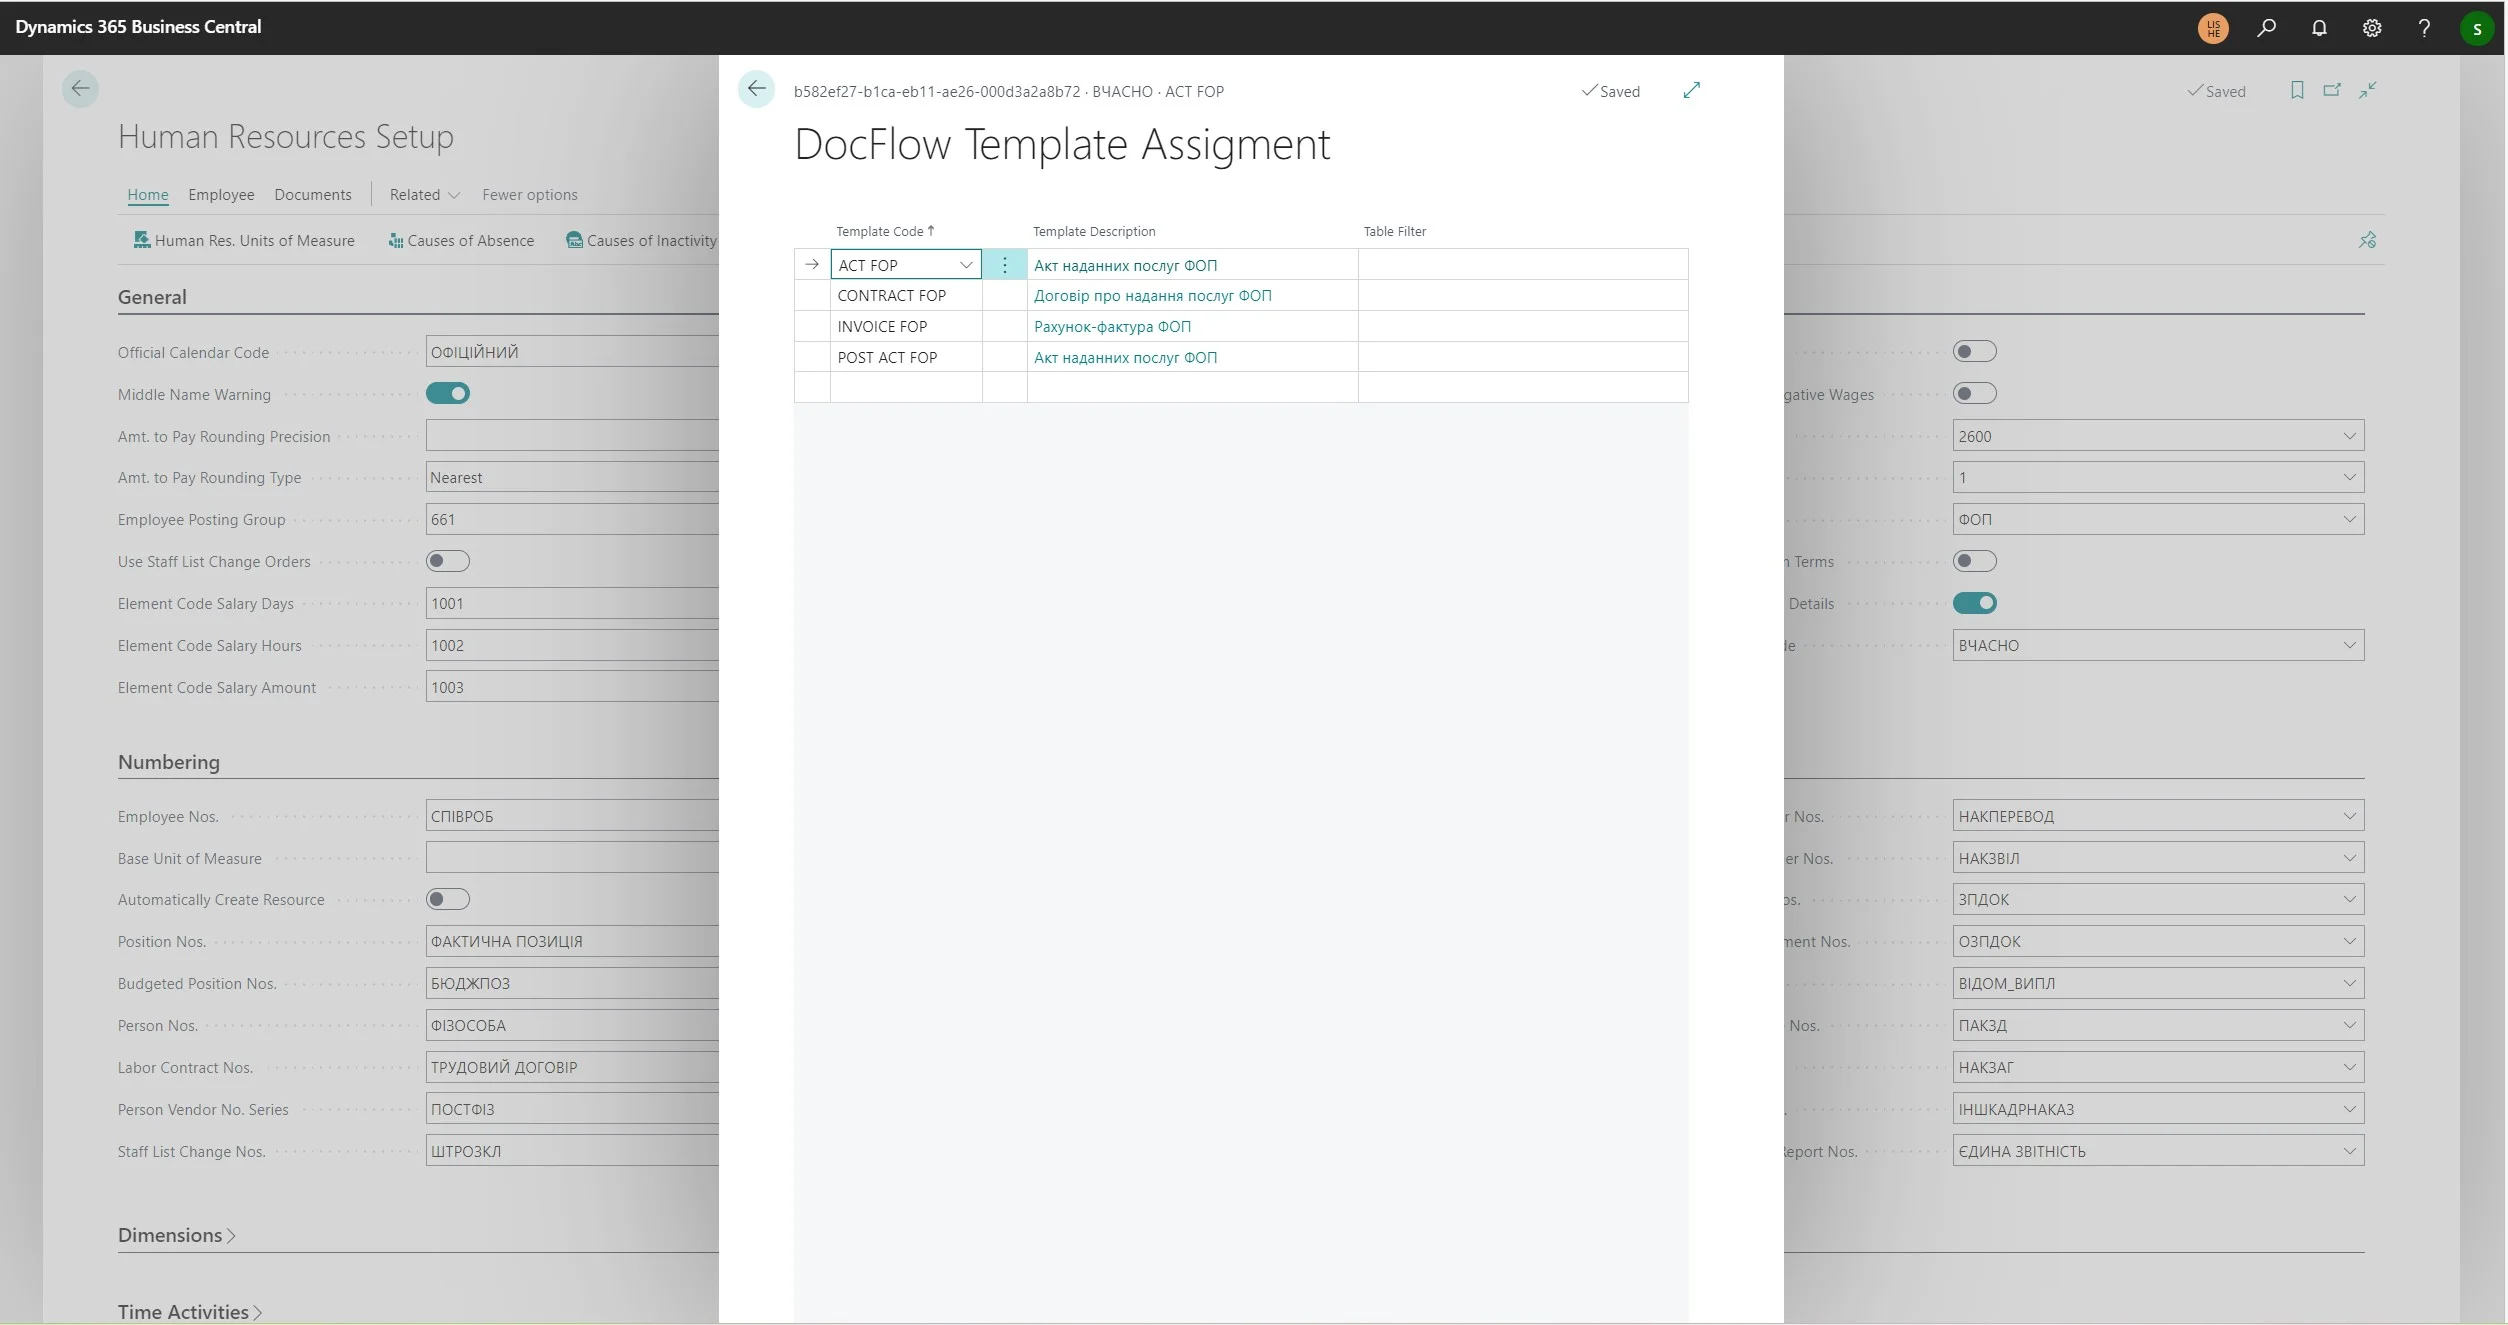
Task: Go back from DocFlow Template Assigment dialog
Action: [x=756, y=90]
